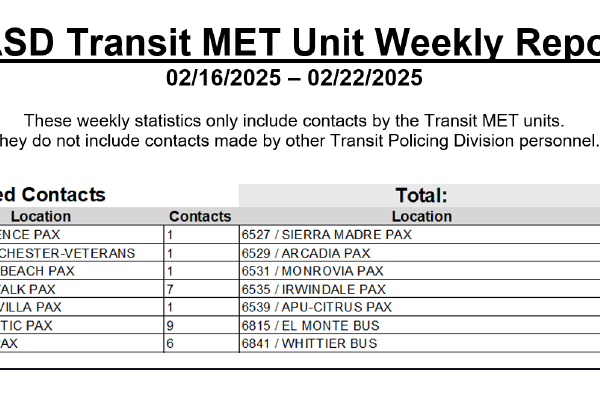
Task: Click the 02/16/2025 – 02/22/2025 date range
Action: pos(294,77)
